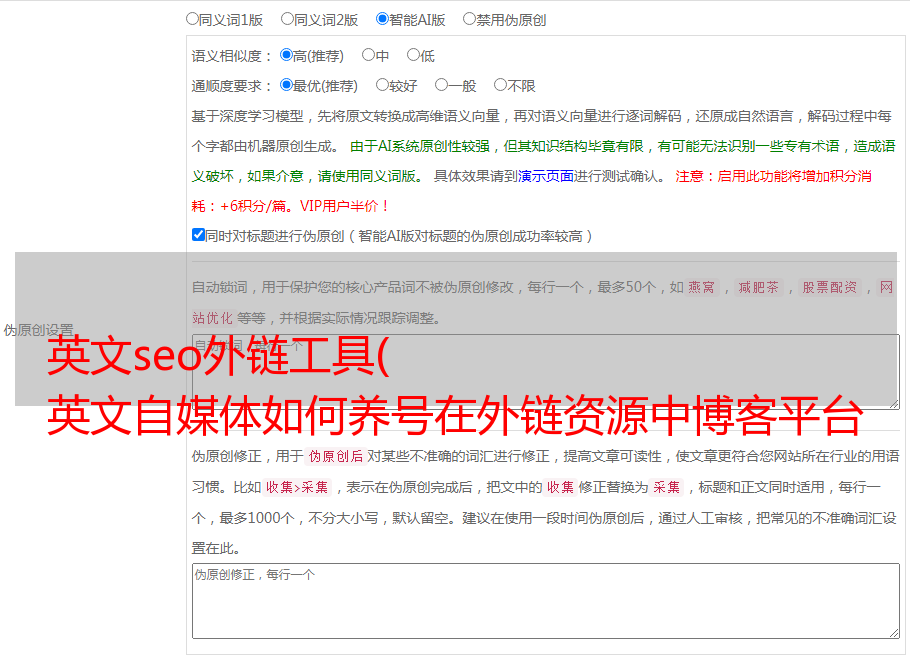Image resolution: width=911 pixels, height=658 pixels.
Task: Toggle 同时对标题进行伪原创 checkbox
Action: (x=198, y=235)
